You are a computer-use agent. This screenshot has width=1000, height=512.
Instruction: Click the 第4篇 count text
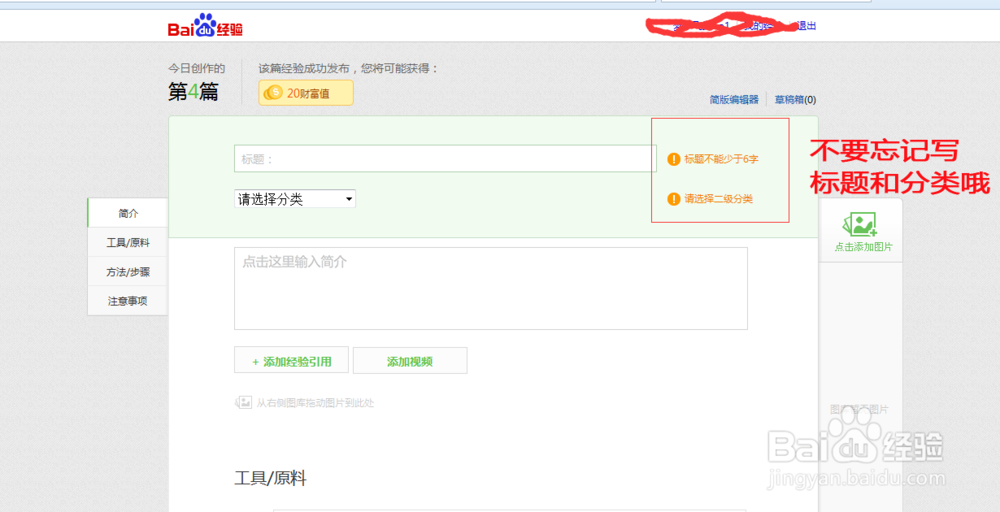point(193,92)
